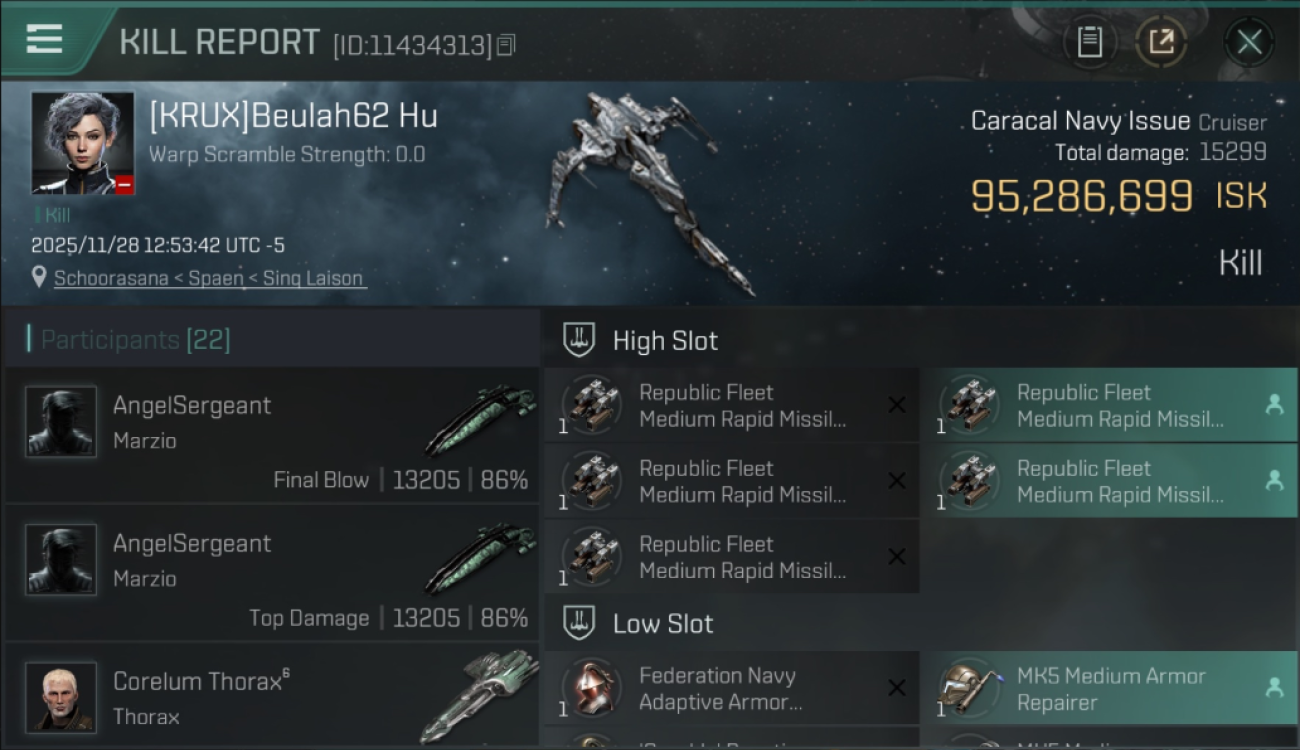View Beulah62 Hu's character portrait
Screen dimensions: 1300x750
[82, 143]
